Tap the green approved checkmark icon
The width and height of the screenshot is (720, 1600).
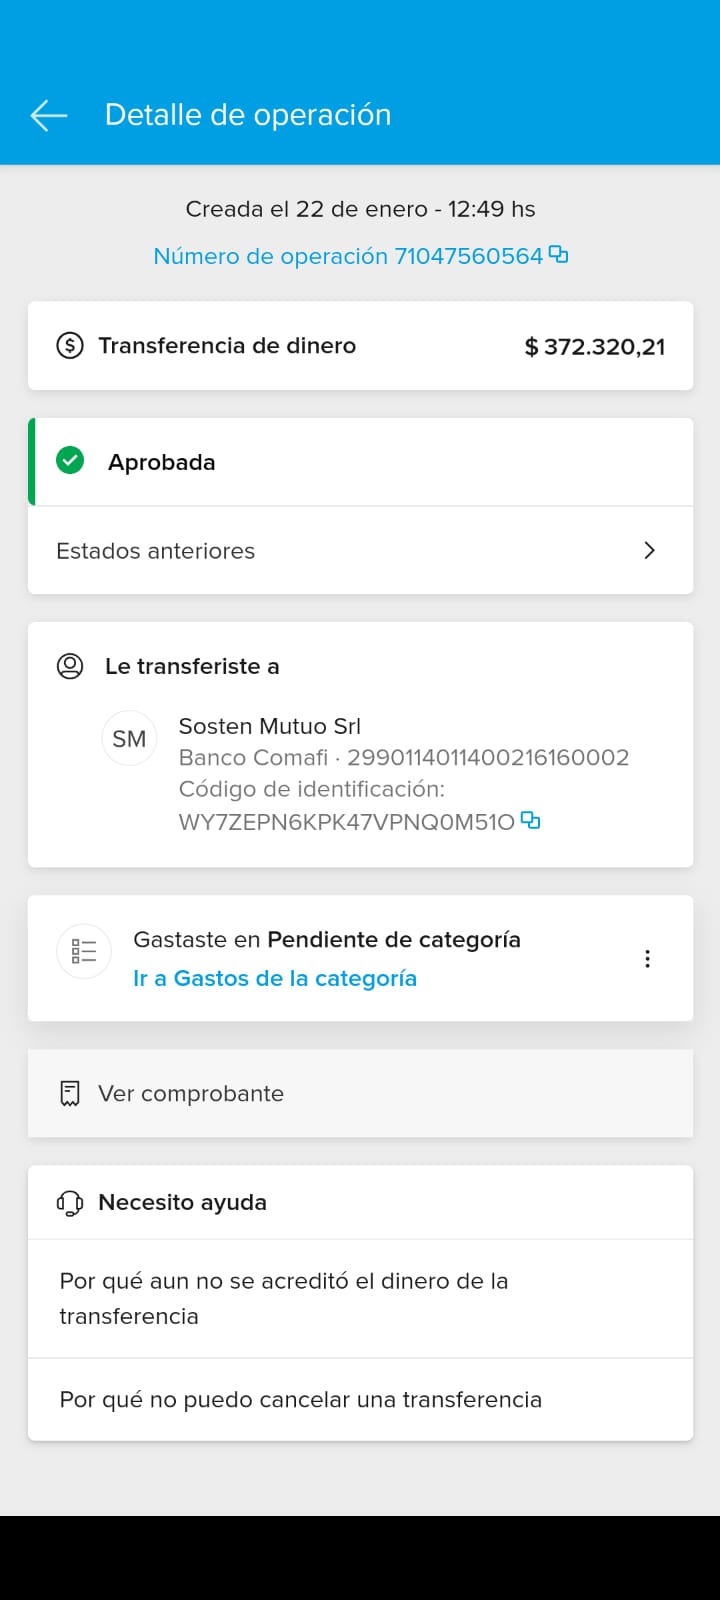pyautogui.click(x=70, y=461)
